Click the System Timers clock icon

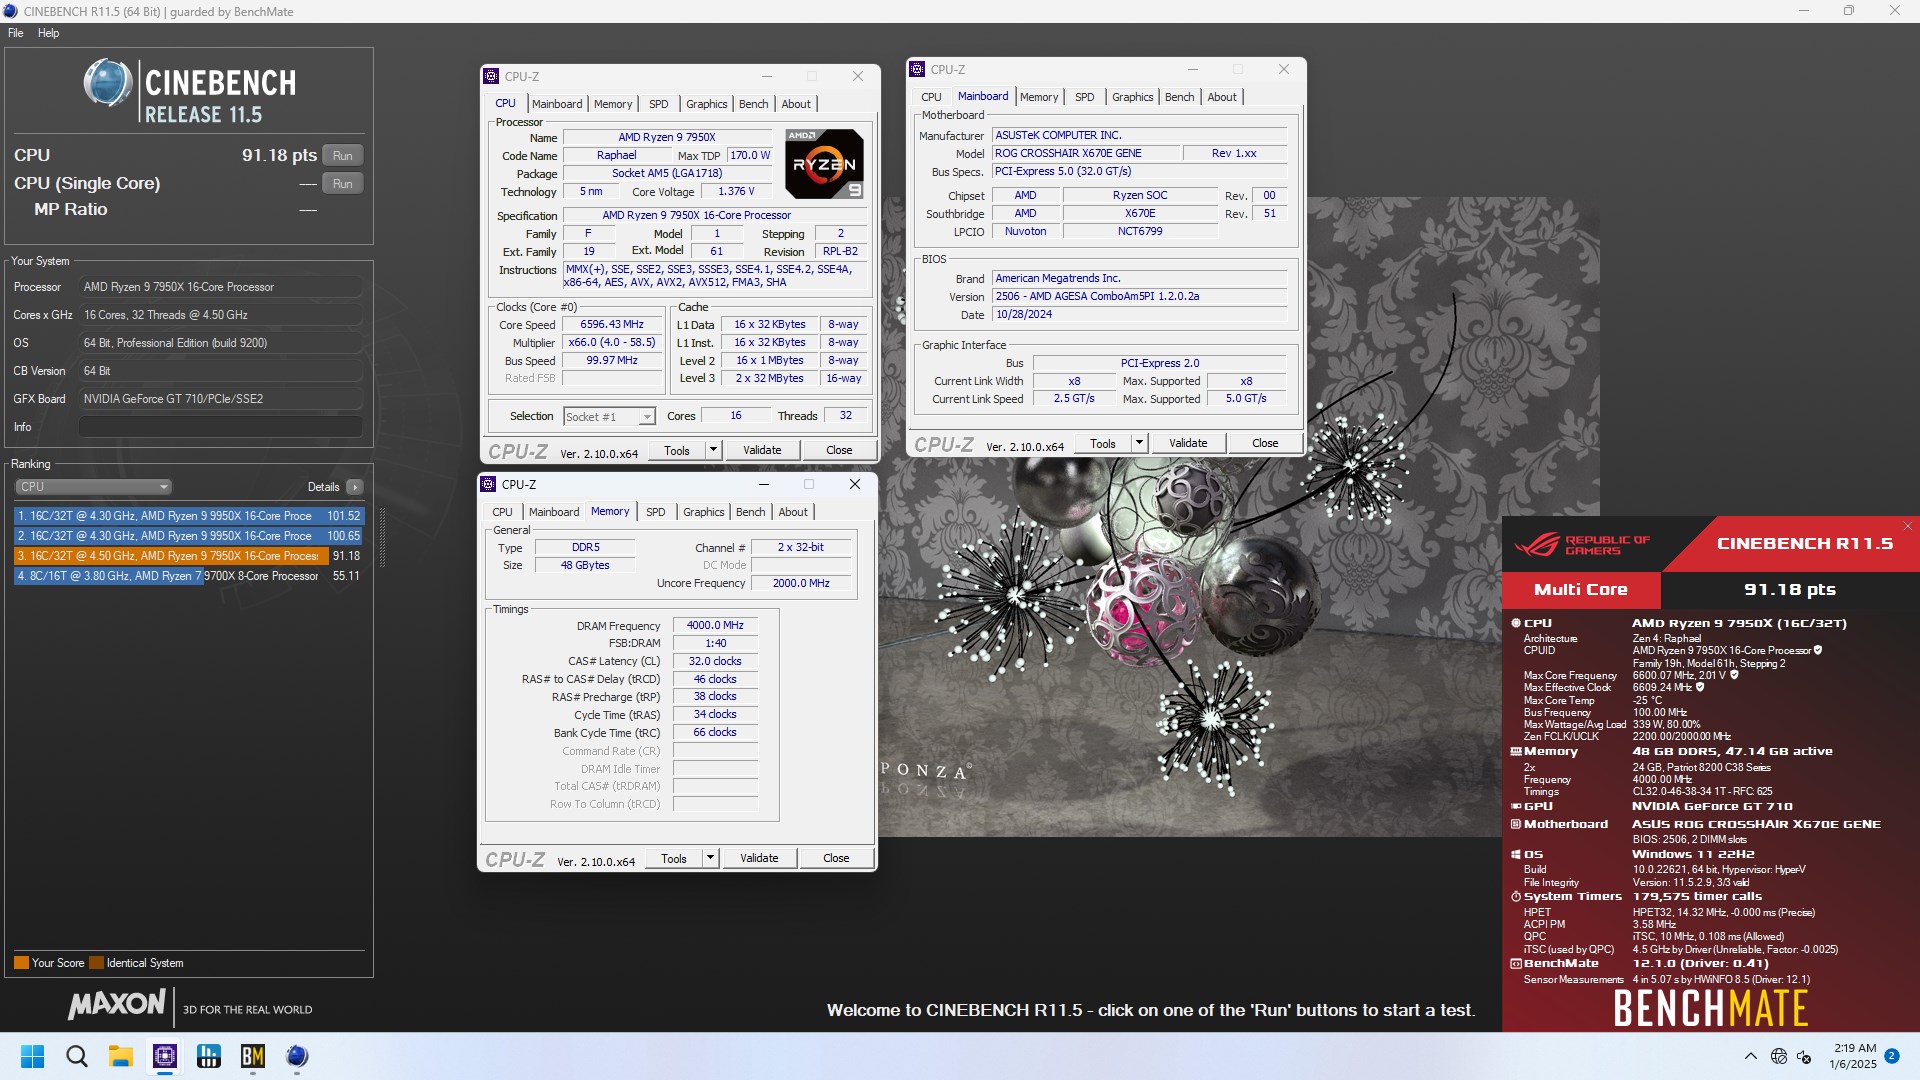[x=1516, y=897]
